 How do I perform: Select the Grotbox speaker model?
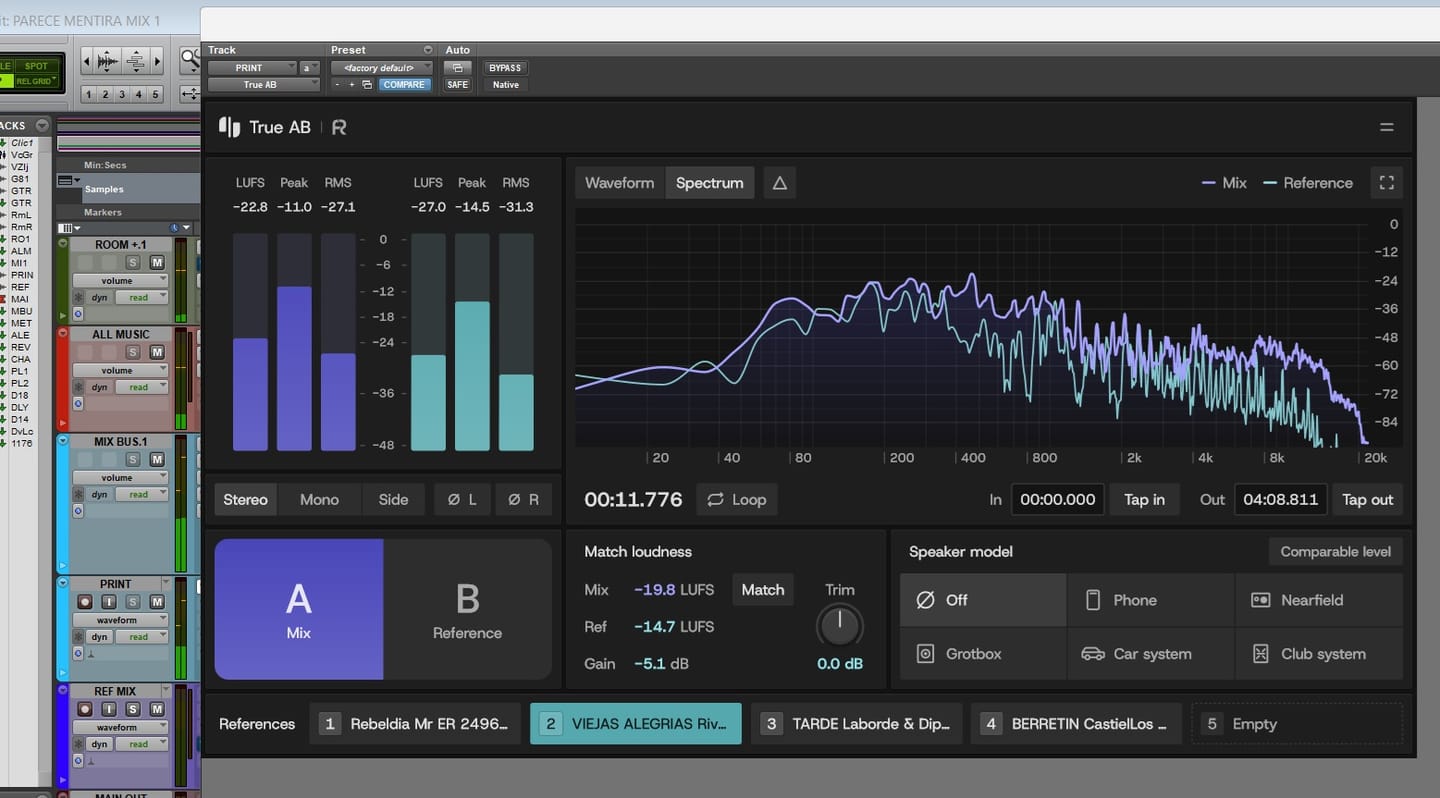[983, 654]
